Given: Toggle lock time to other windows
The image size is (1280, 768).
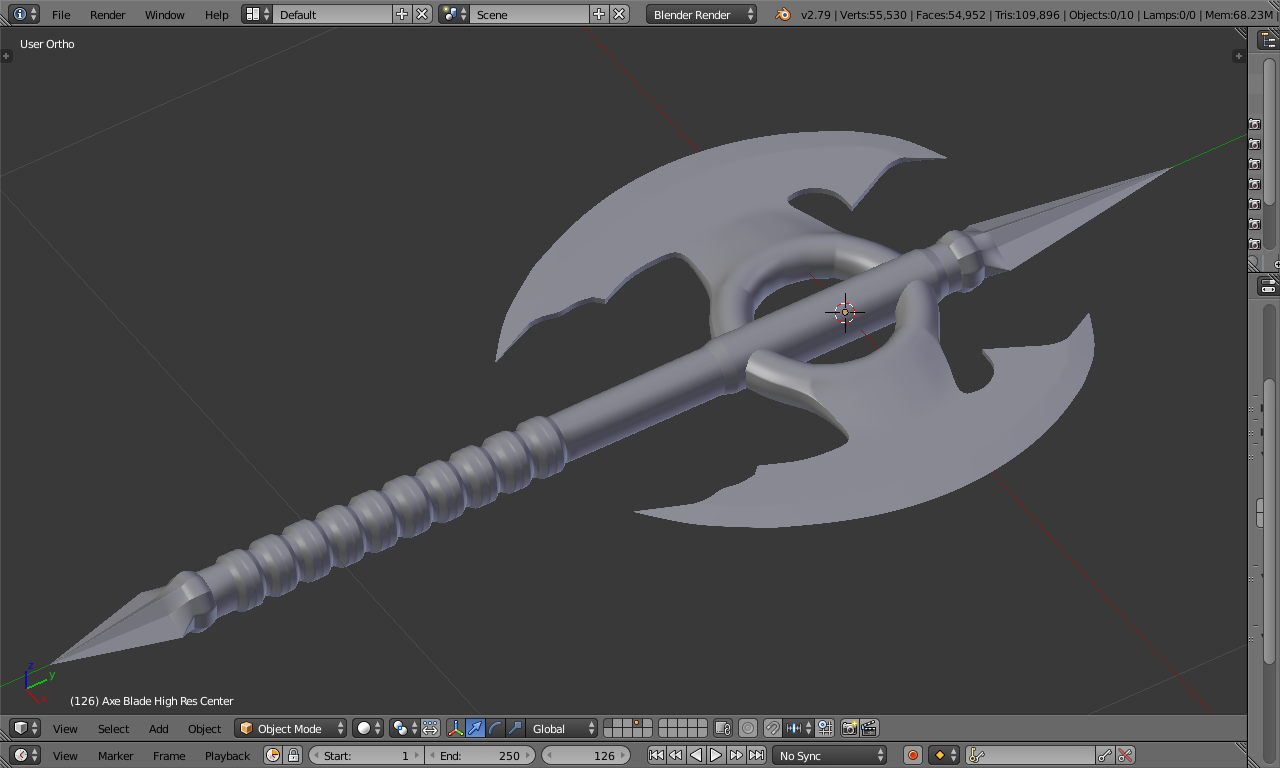Looking at the screenshot, I should tap(293, 755).
